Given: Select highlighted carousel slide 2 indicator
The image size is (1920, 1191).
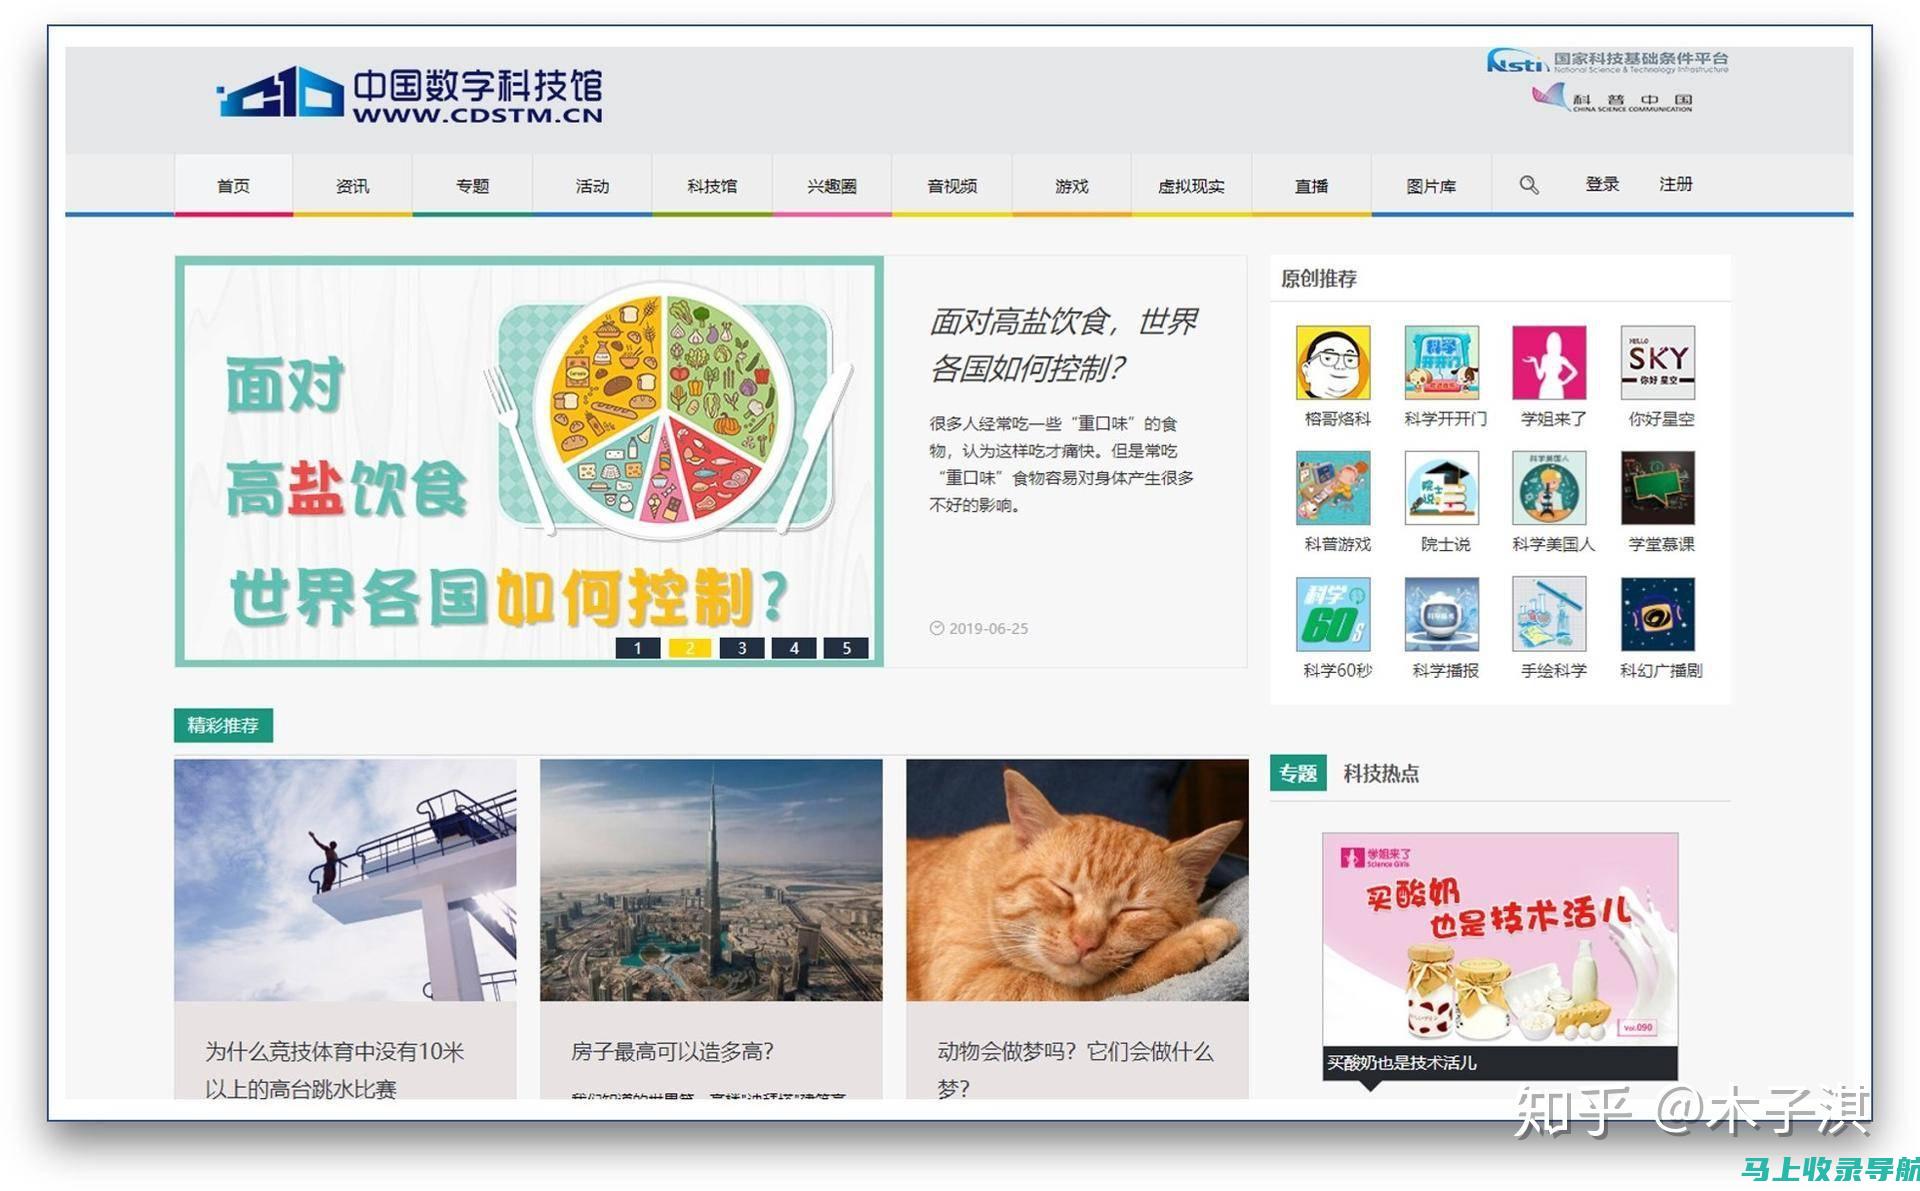Looking at the screenshot, I should [690, 648].
